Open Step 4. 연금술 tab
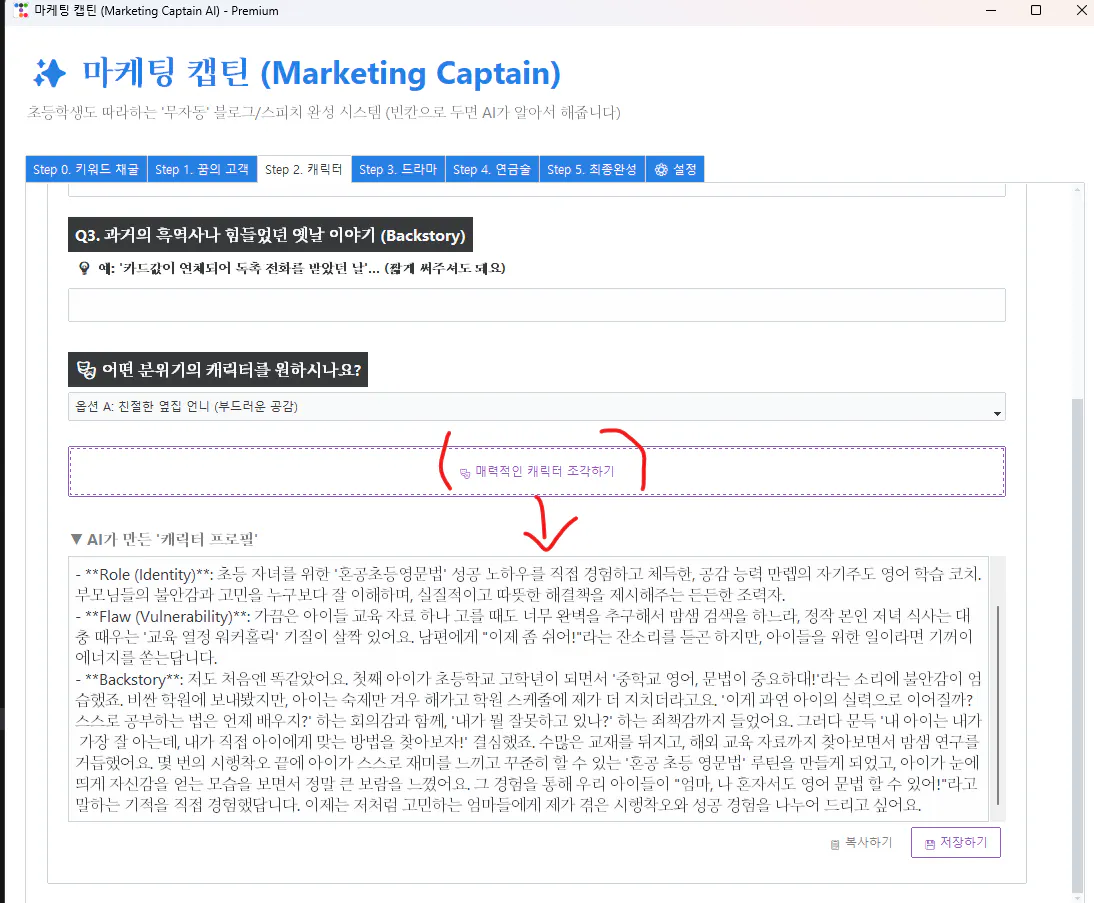This screenshot has width=1094, height=903. click(x=492, y=169)
